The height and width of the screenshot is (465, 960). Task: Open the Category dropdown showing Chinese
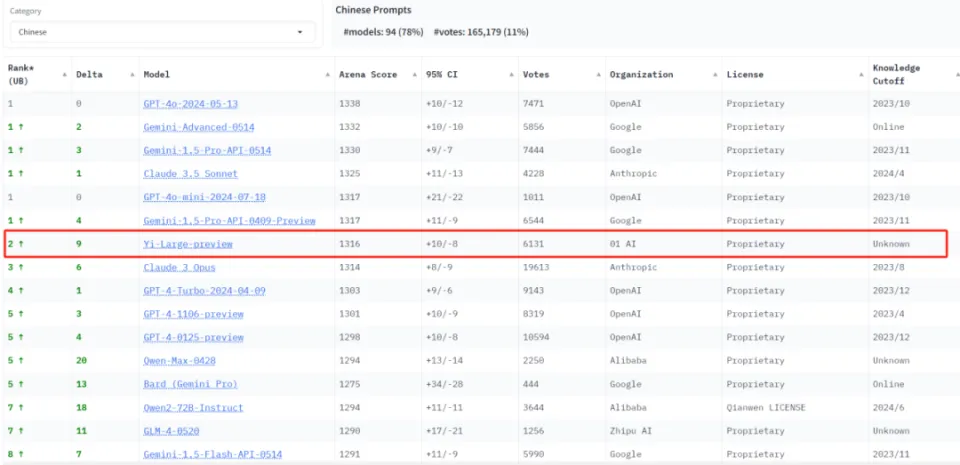coord(160,32)
